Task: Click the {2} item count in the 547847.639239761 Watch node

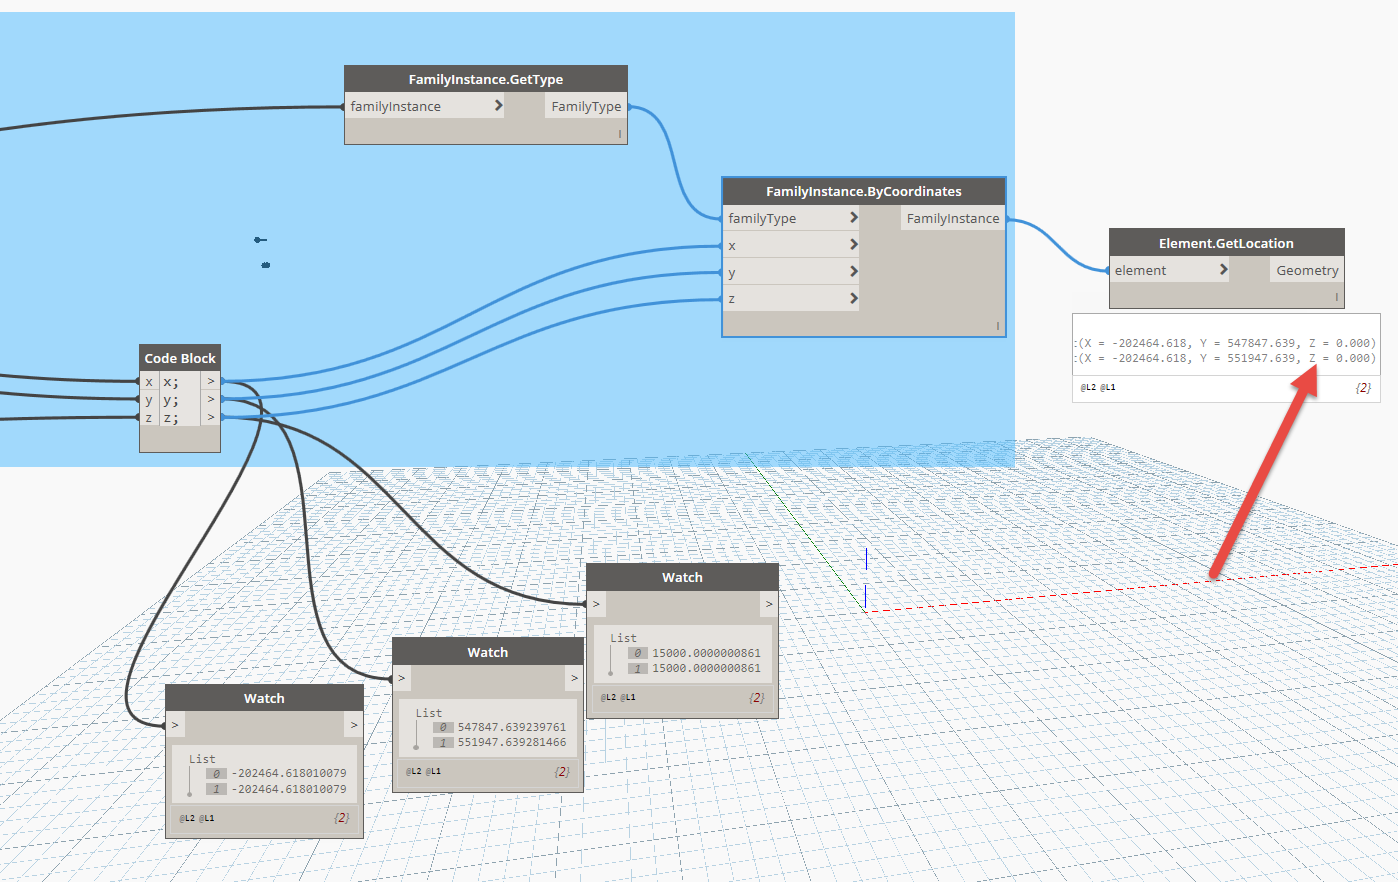Action: pos(562,771)
